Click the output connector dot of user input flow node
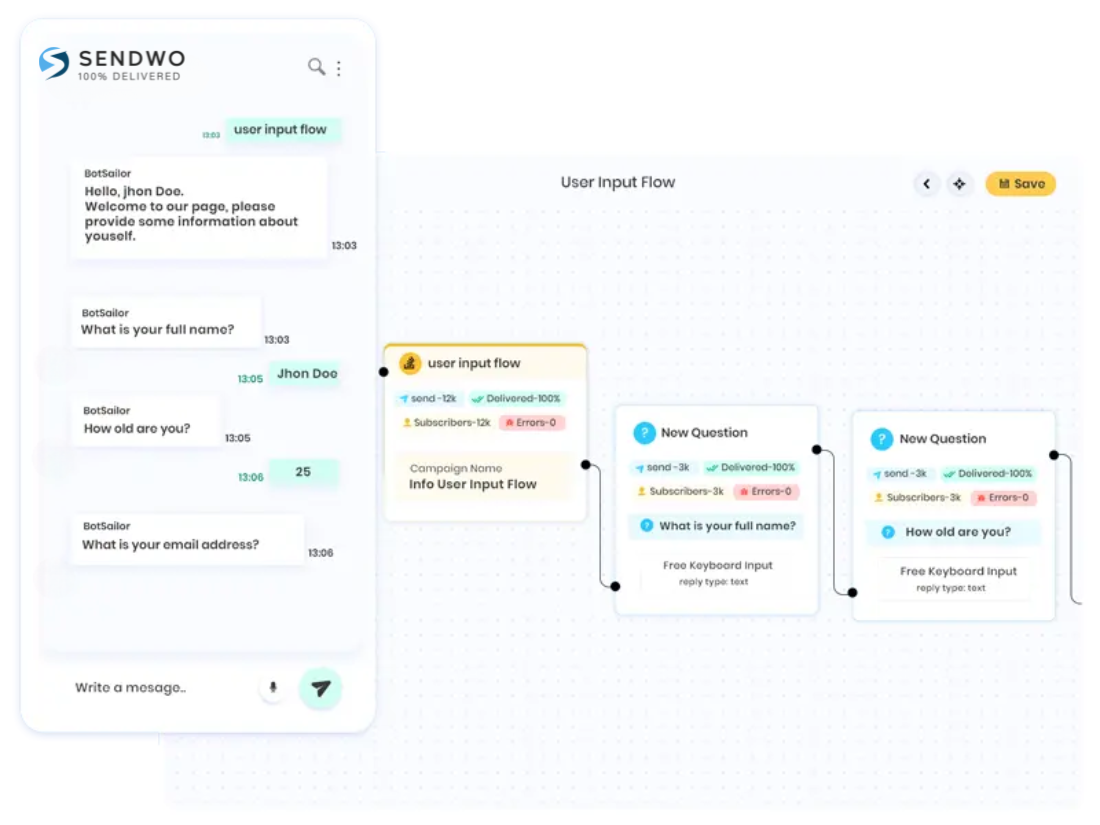Screen dimensions: 1100x825 (x=586, y=464)
